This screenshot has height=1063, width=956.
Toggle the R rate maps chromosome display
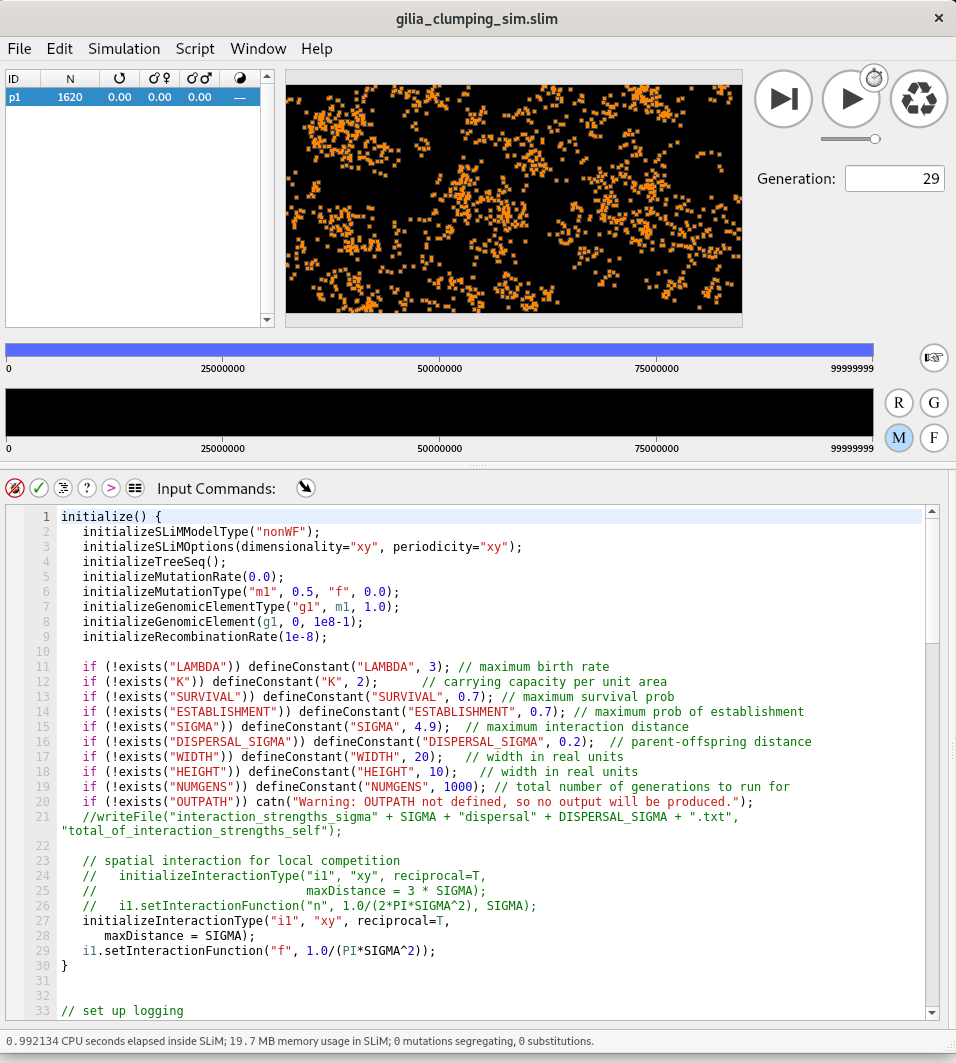pos(898,402)
